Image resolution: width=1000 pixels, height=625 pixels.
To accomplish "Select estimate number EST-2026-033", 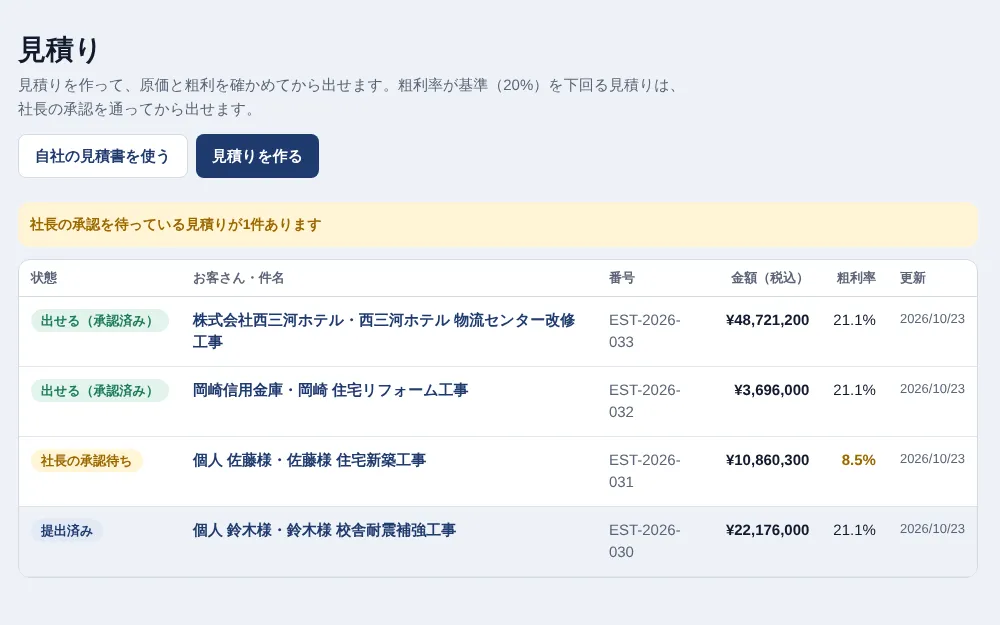I will [x=645, y=331].
